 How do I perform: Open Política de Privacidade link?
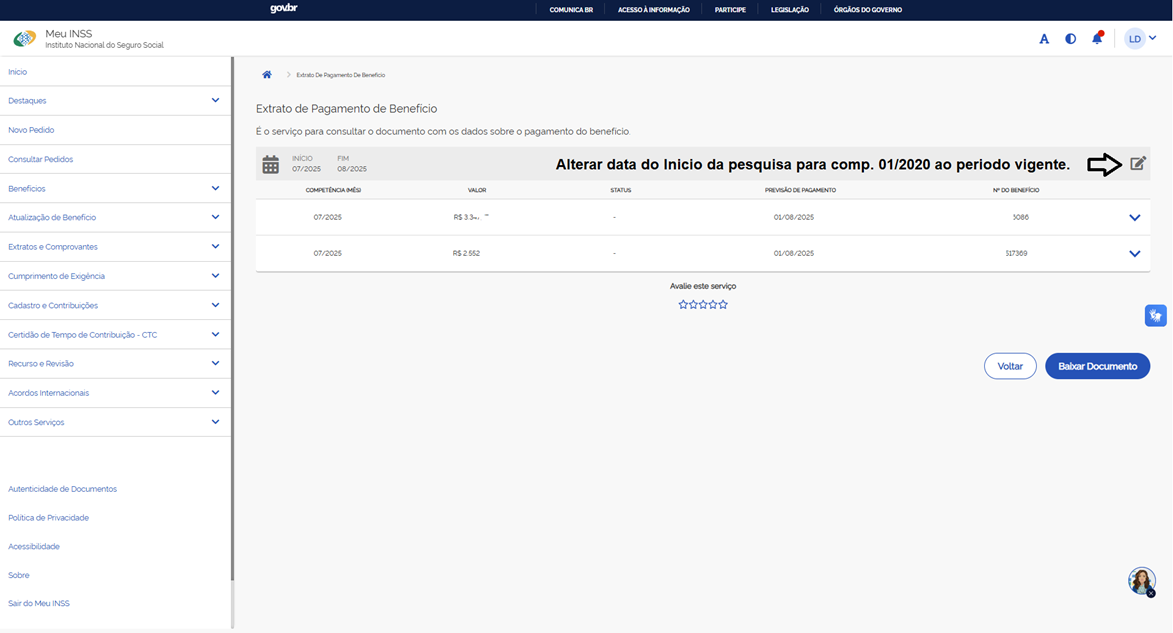click(x=49, y=518)
